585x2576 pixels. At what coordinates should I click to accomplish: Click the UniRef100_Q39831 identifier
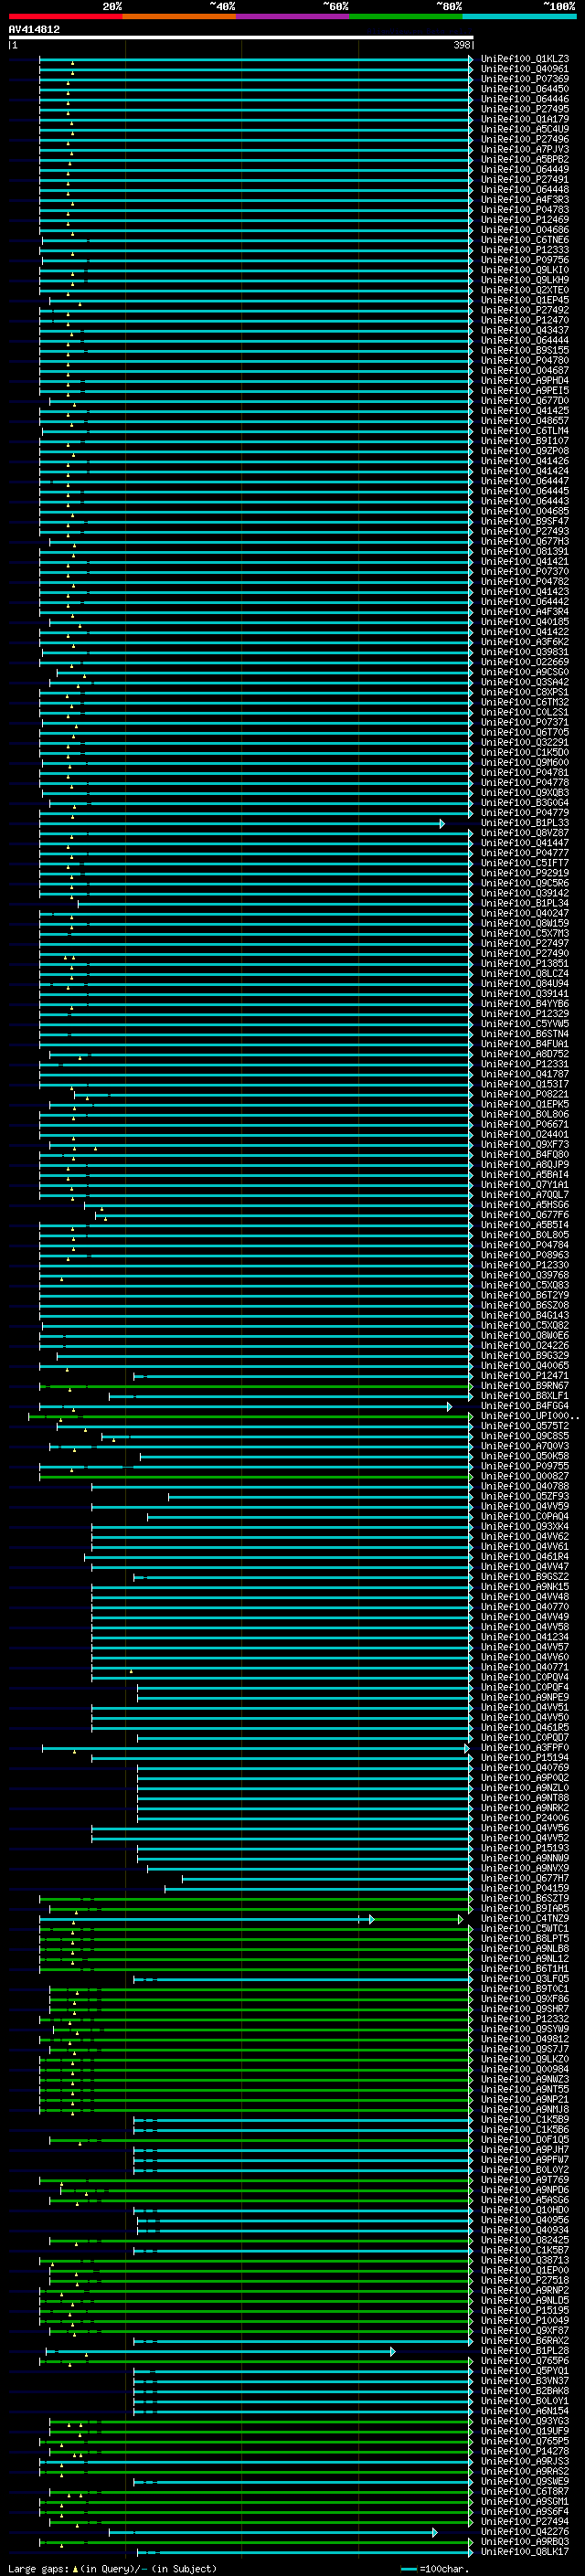(525, 652)
